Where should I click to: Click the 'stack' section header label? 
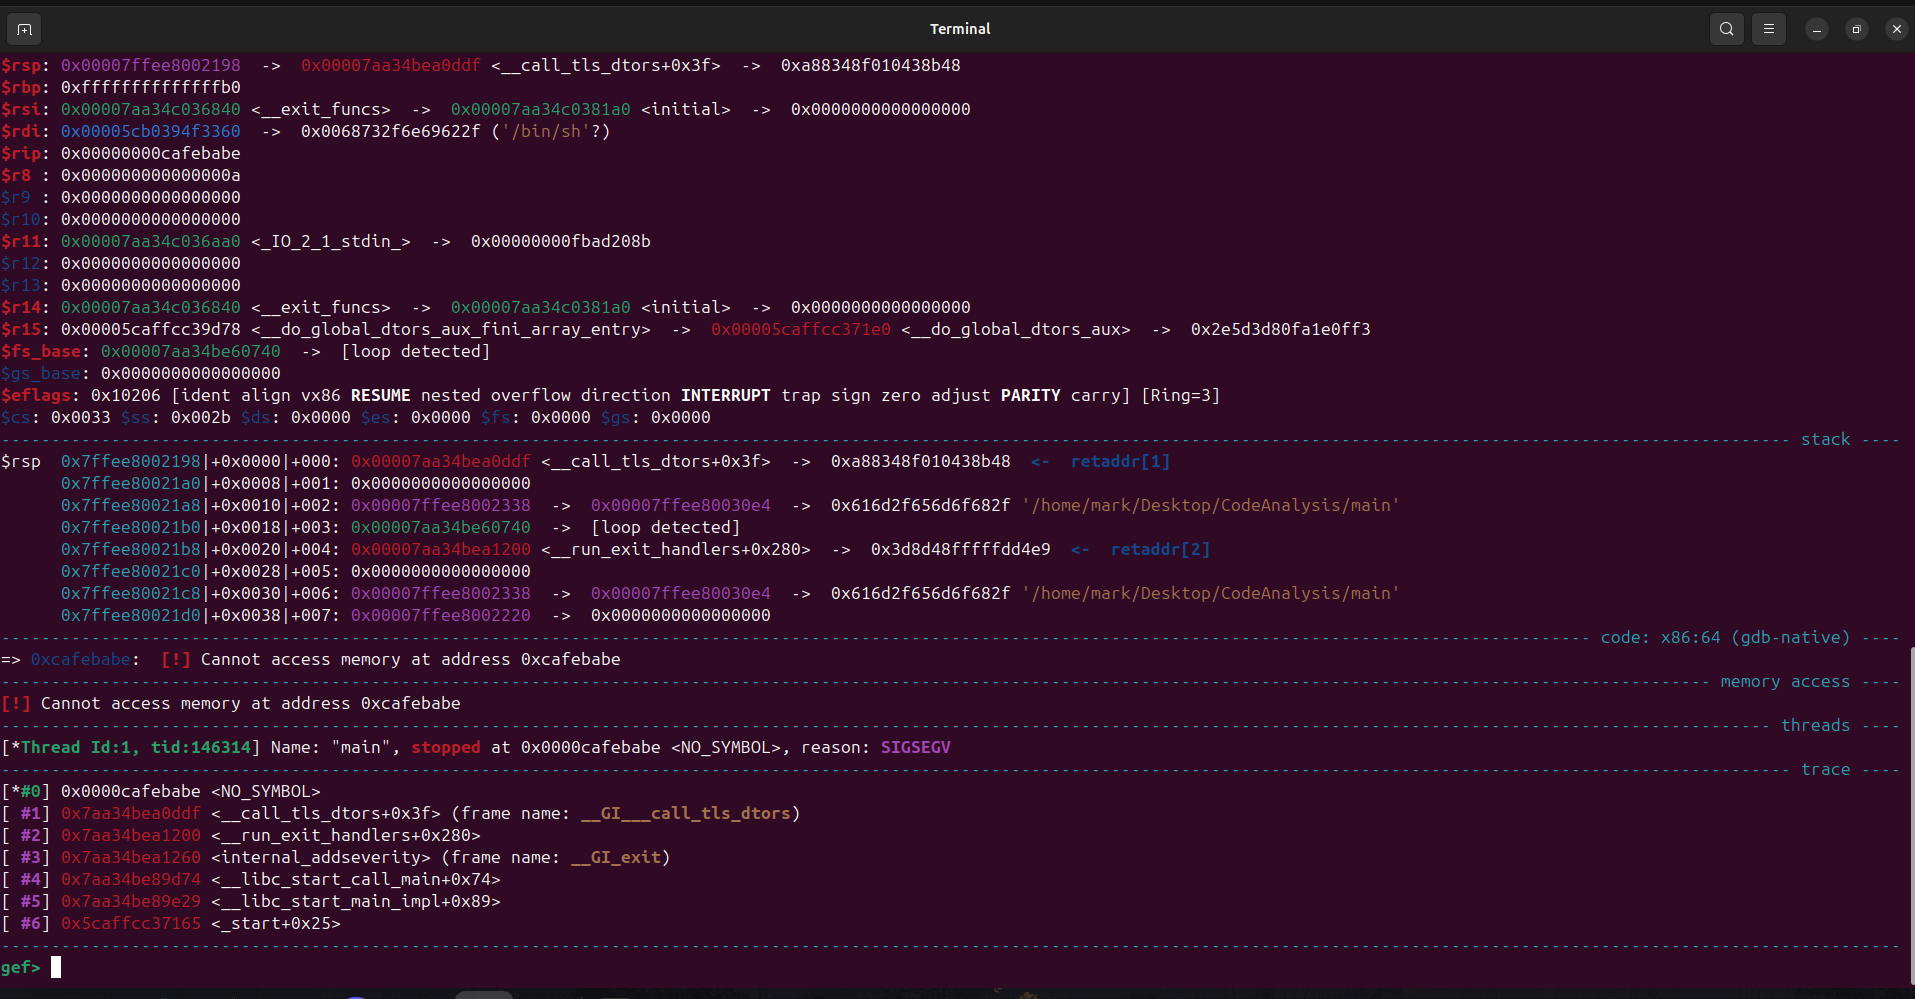tap(1825, 439)
